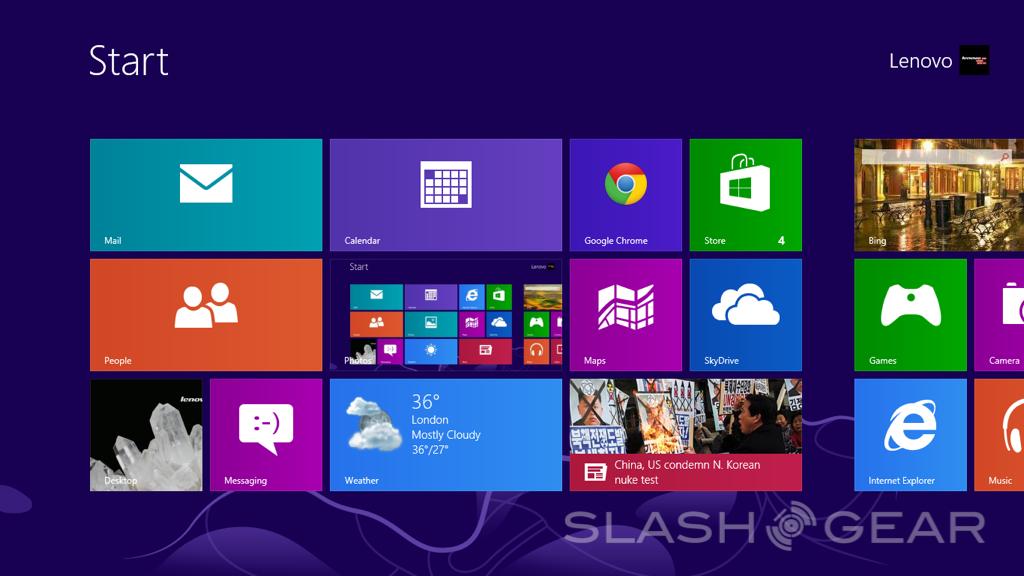
Task: Open the Music tile
Action: [1000, 435]
